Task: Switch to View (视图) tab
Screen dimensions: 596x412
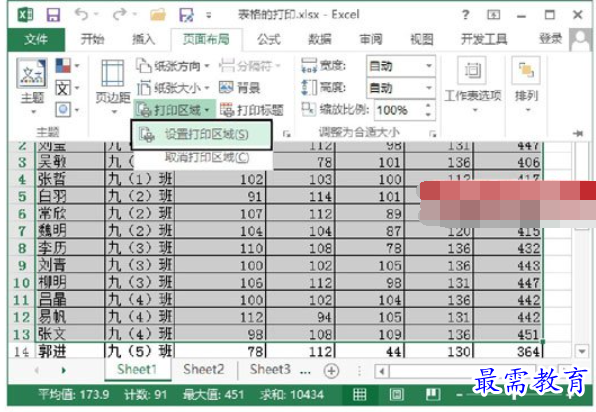Action: click(x=422, y=39)
